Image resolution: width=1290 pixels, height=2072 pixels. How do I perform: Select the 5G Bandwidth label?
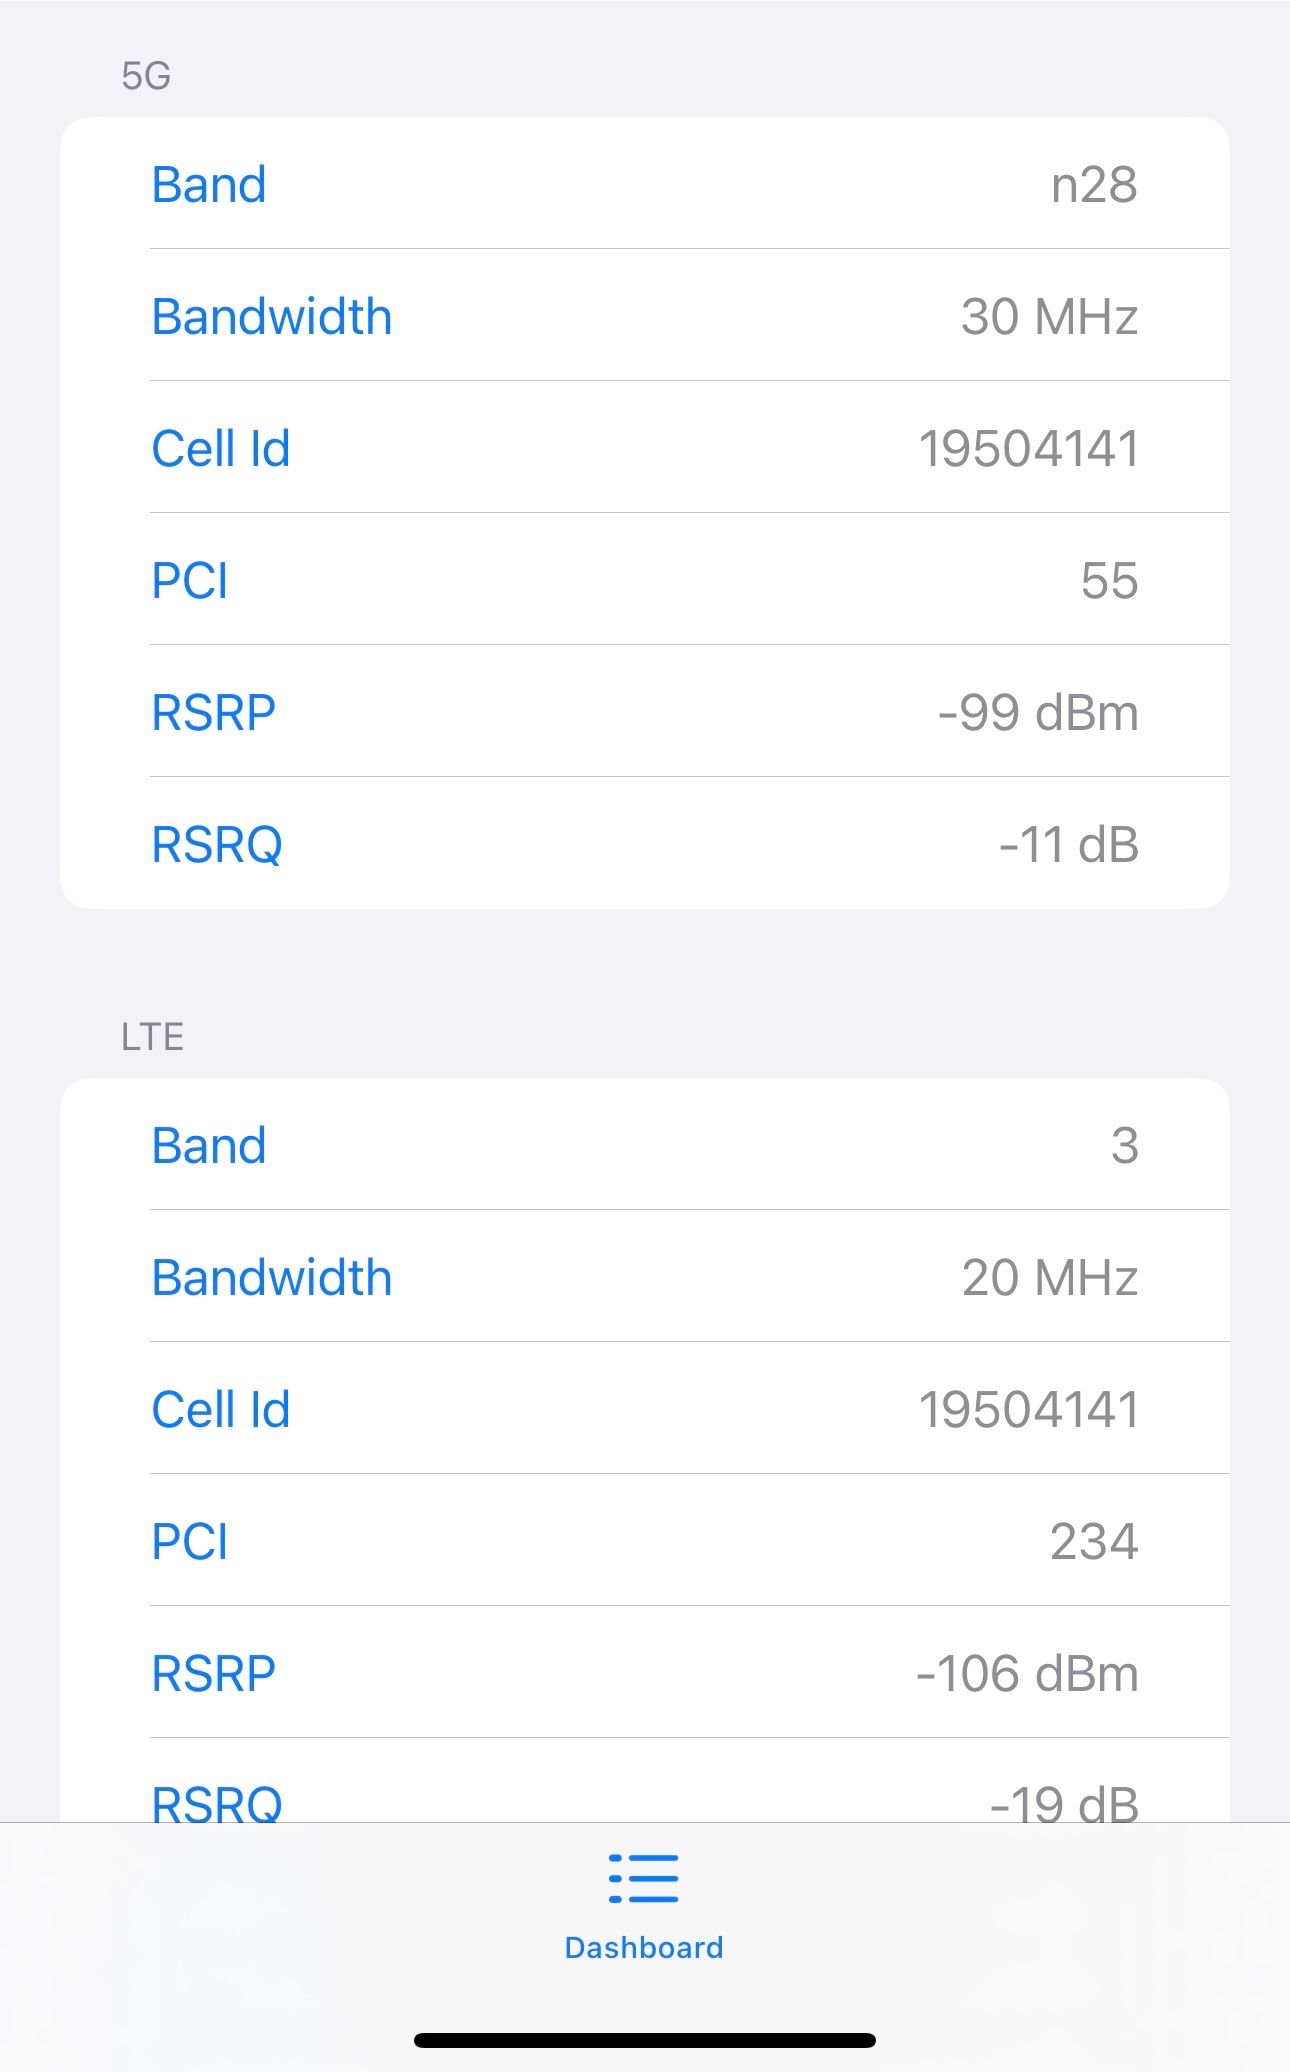tap(271, 317)
